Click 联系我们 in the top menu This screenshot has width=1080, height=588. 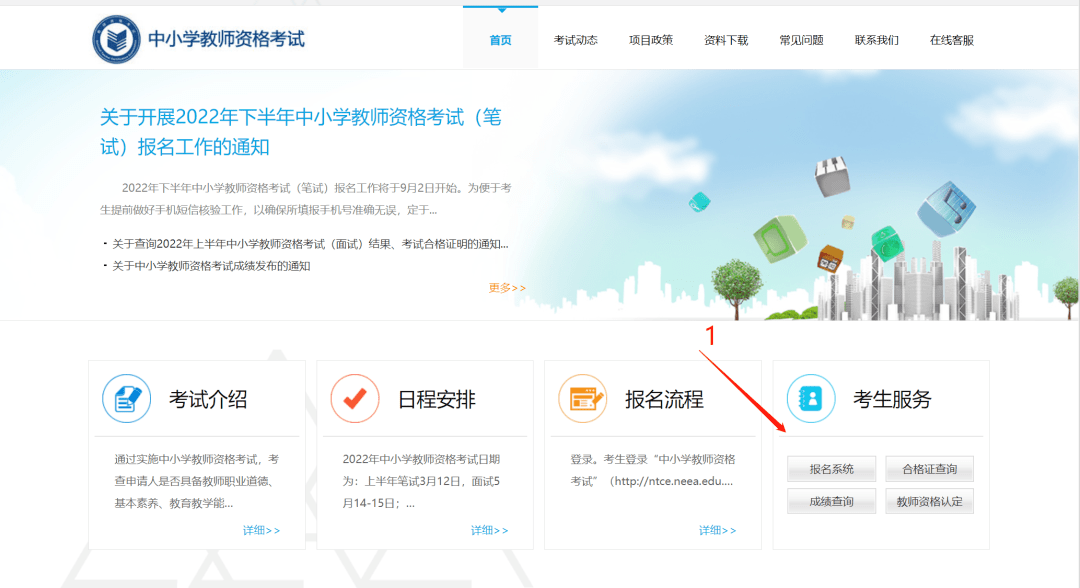876,40
